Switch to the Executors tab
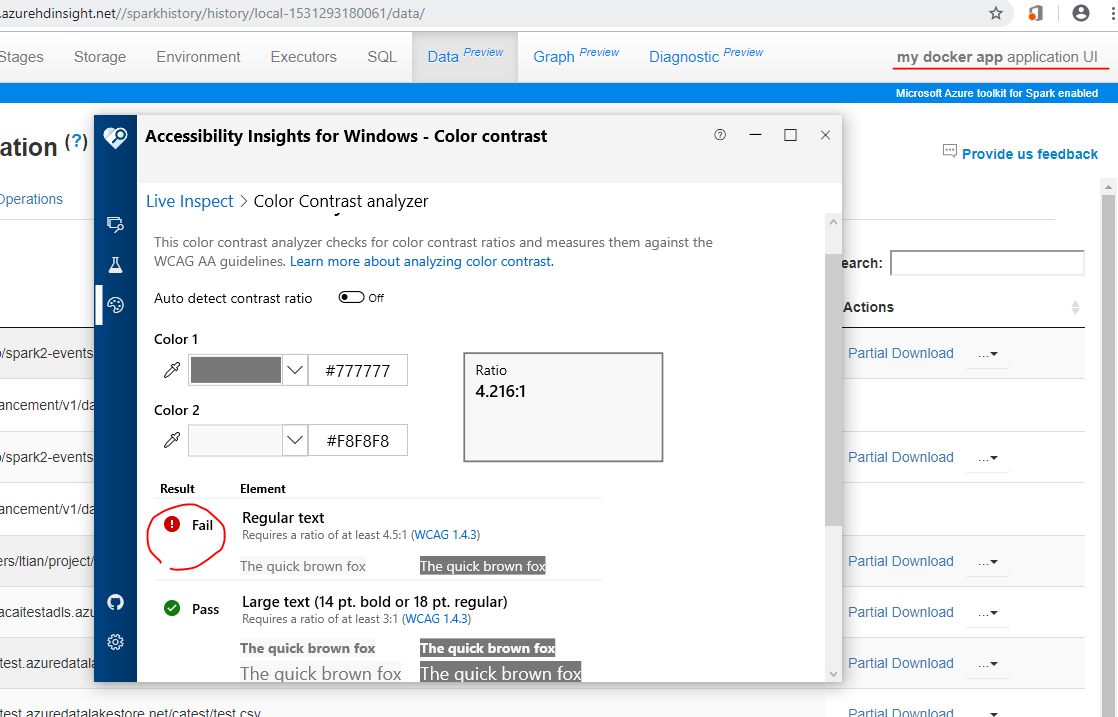Viewport: 1118px width, 717px height. tap(304, 57)
